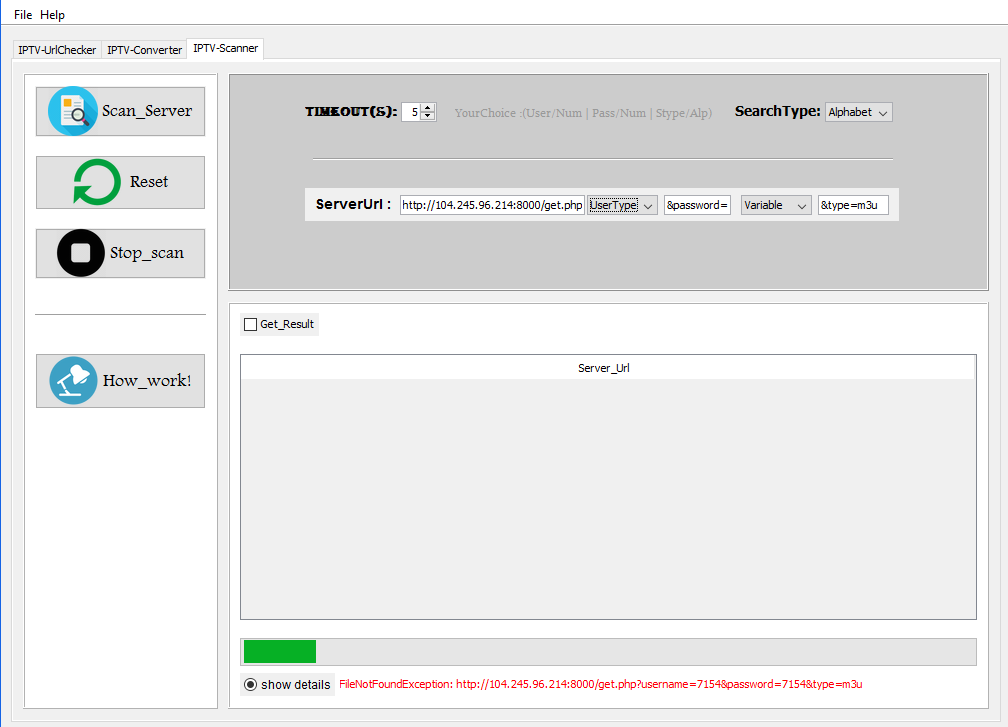
Task: Select the IPTV-Scanner tab
Action: tap(225, 48)
